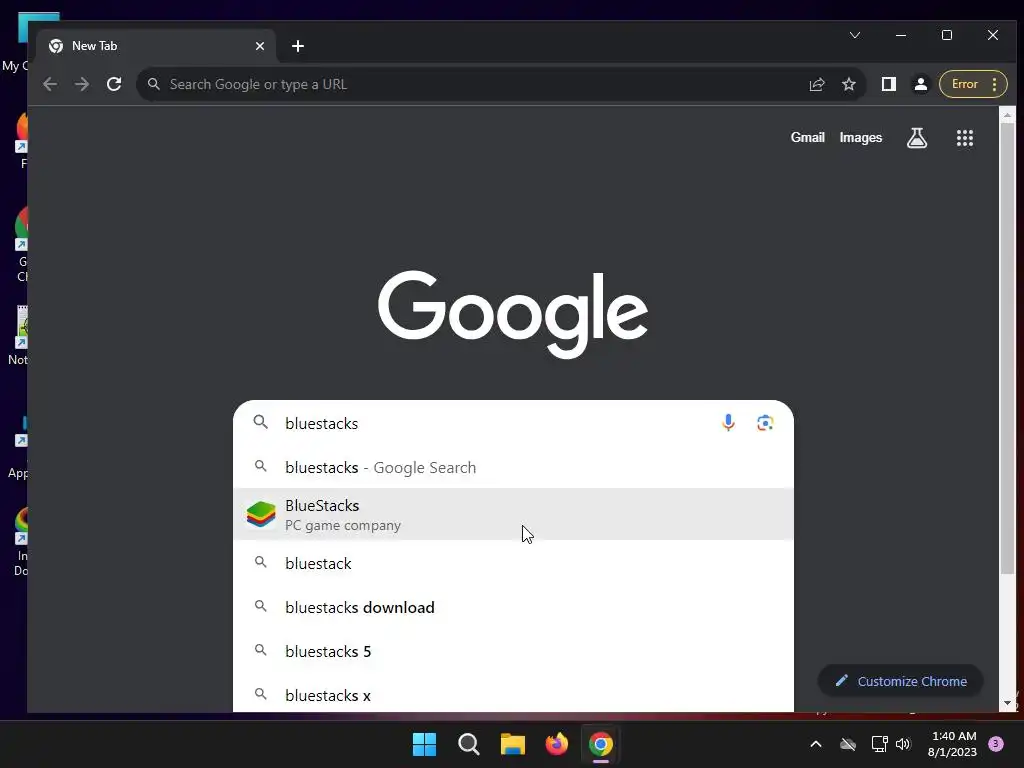Expand the tab search chevron
This screenshot has height=768, width=1024.
pos(855,35)
